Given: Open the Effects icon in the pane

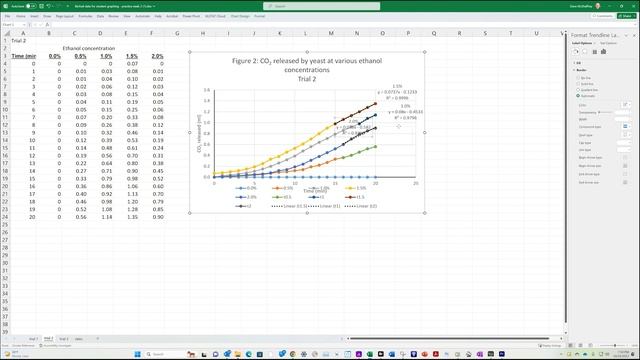Looking at the screenshot, I should [x=585, y=52].
